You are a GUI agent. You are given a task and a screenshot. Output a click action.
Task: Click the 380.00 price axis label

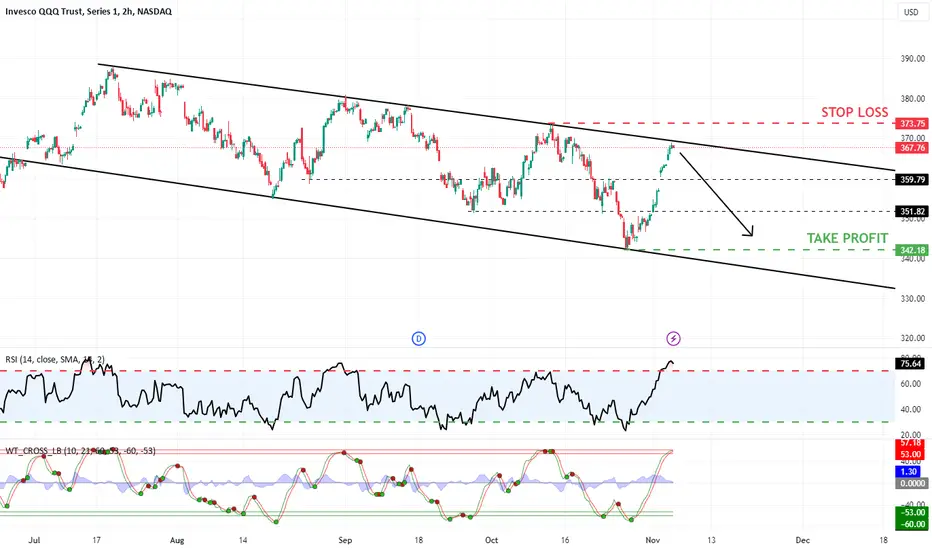913,99
